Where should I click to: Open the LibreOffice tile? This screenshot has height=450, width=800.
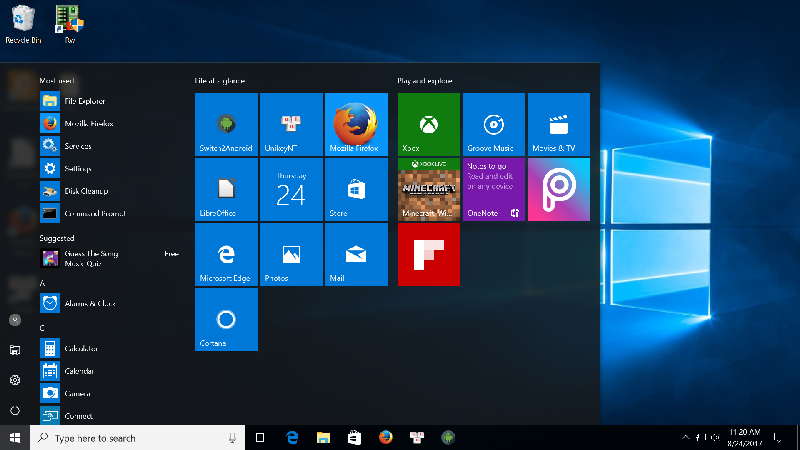pyautogui.click(x=226, y=189)
